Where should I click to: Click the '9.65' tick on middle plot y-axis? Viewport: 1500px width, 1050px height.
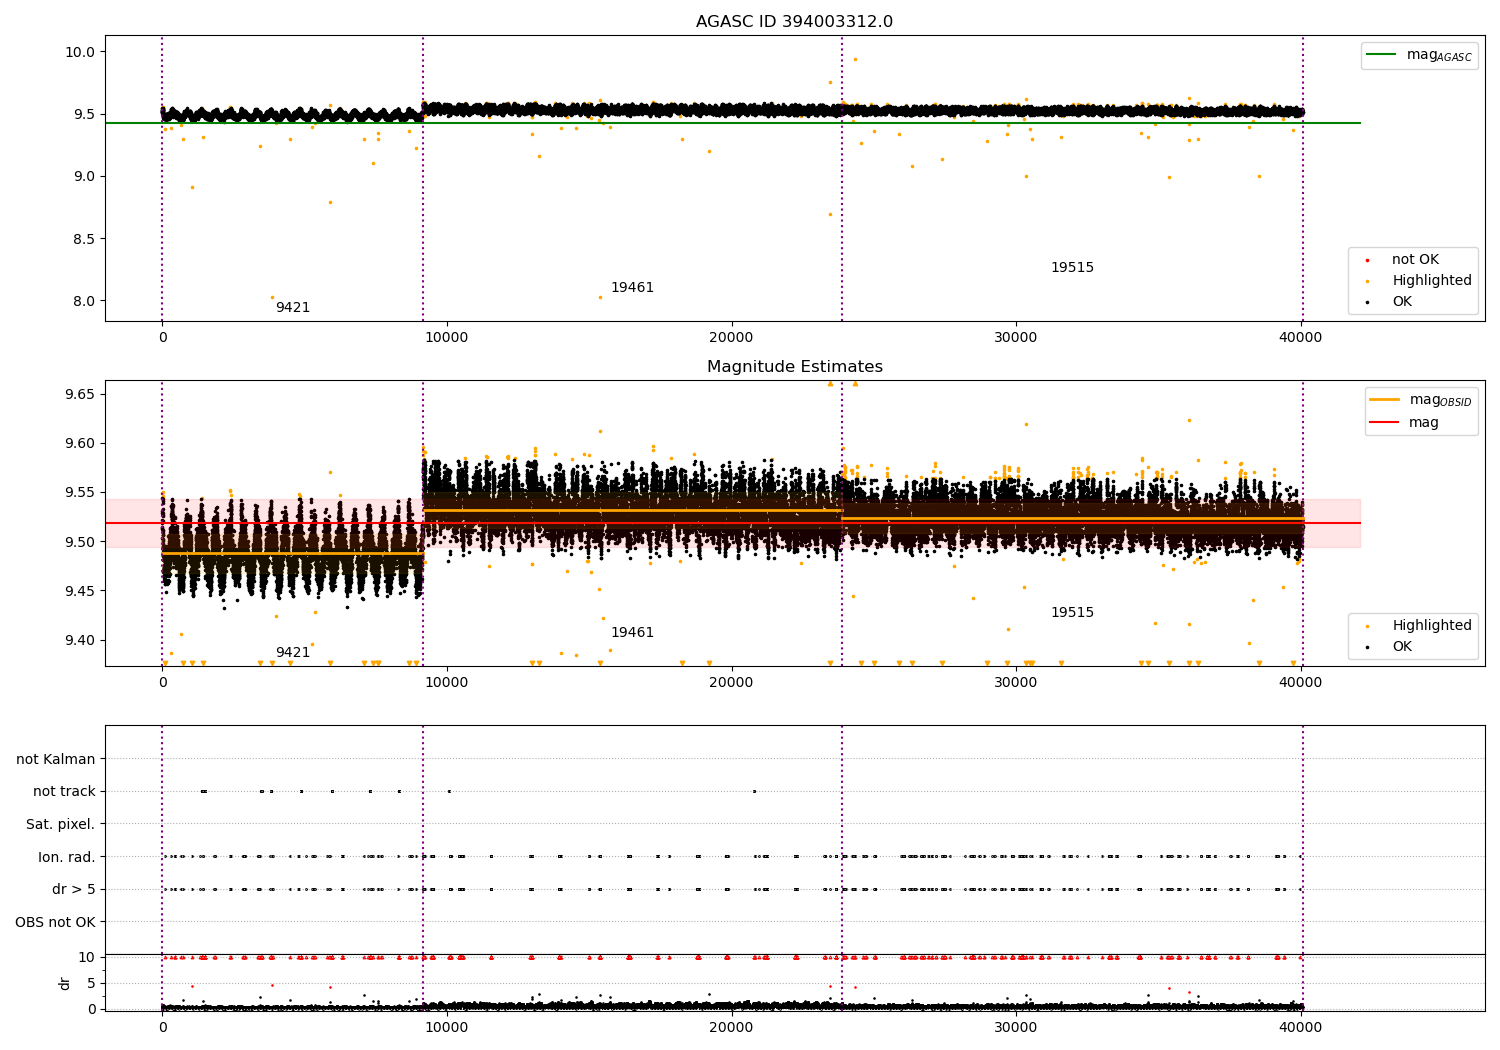[x=80, y=394]
